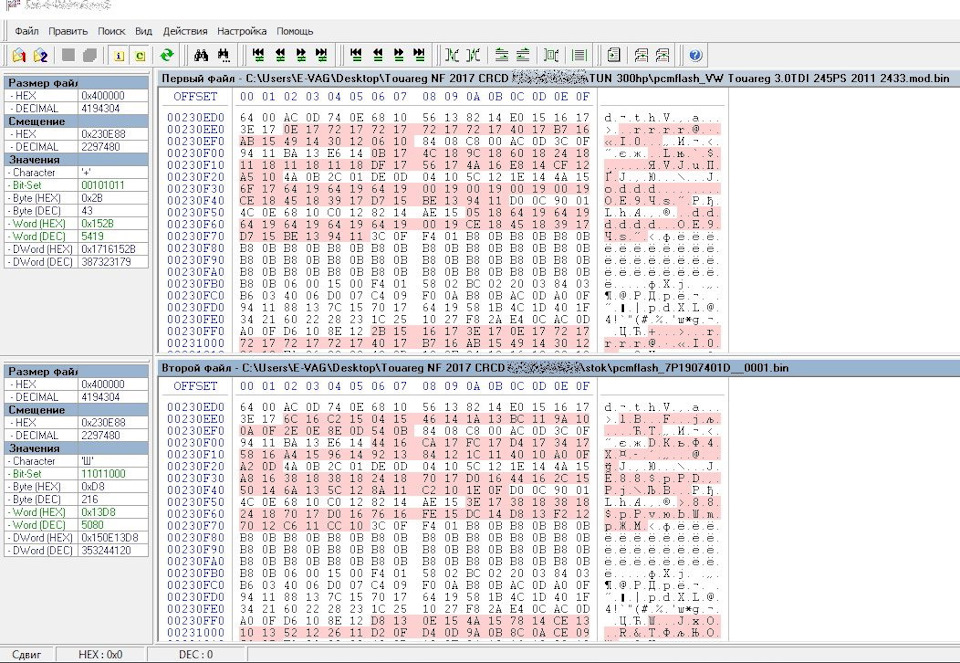960x663 pixels.
Task: Click the green copy-lines-right icon
Action: 523,55
